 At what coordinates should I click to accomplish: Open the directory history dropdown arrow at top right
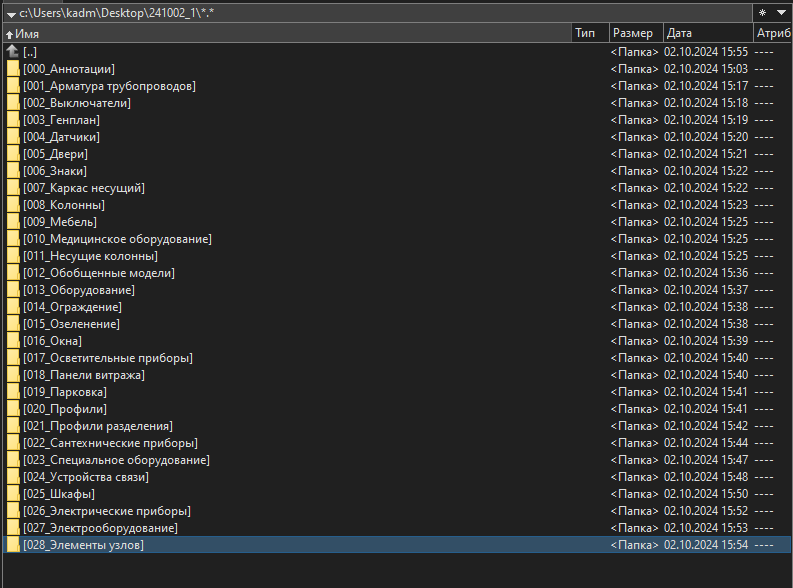click(x=782, y=13)
